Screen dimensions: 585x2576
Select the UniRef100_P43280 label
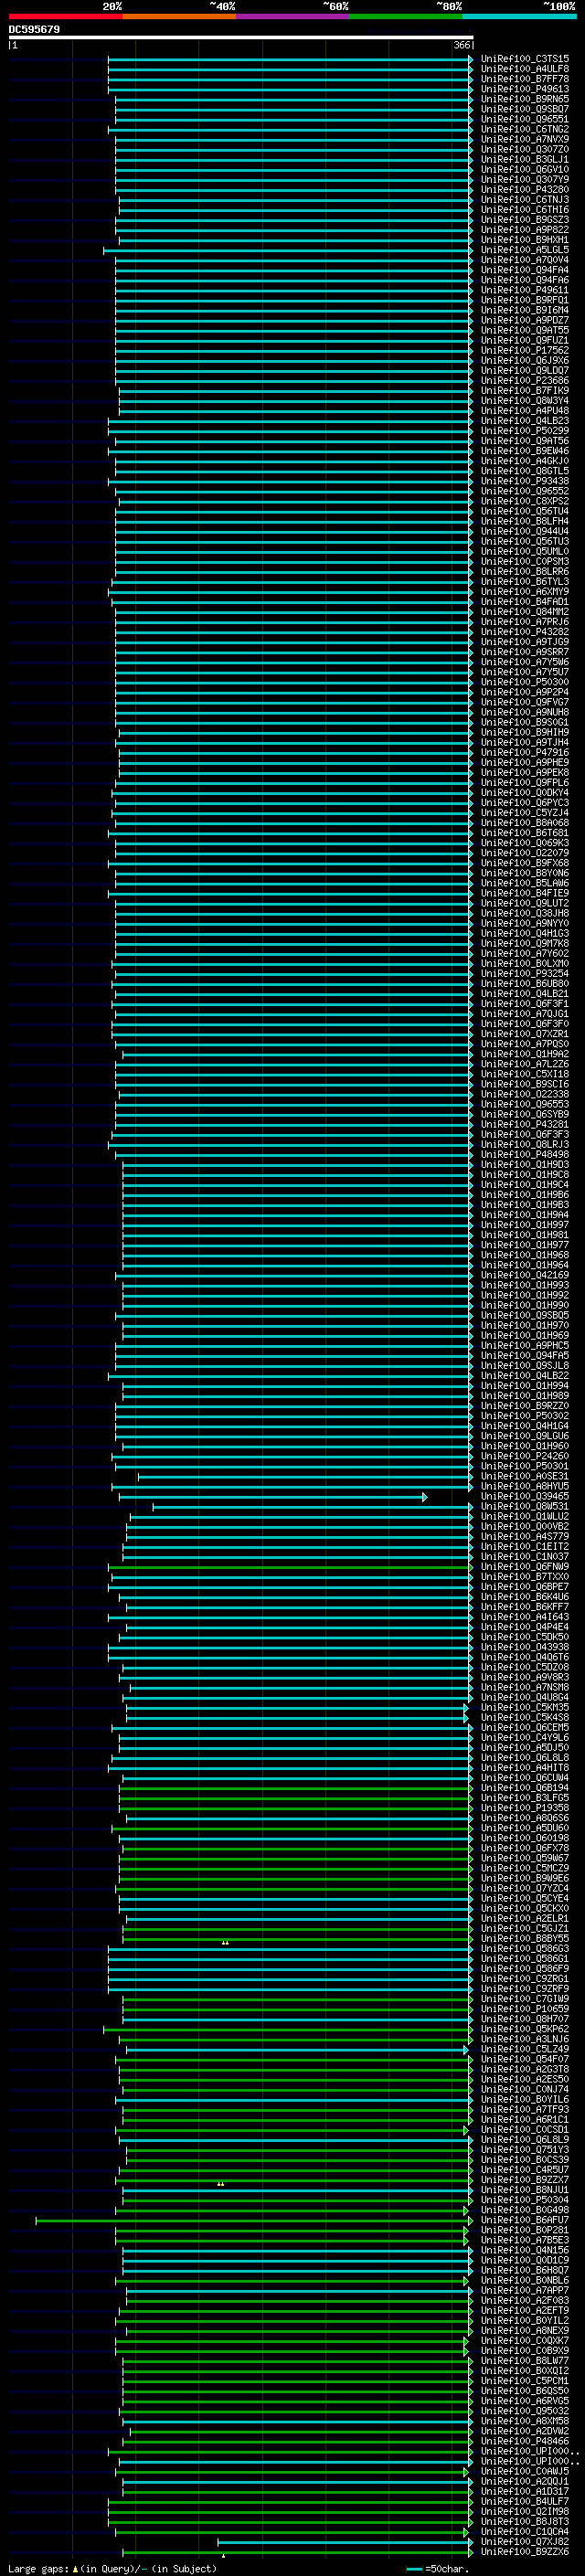click(x=525, y=190)
